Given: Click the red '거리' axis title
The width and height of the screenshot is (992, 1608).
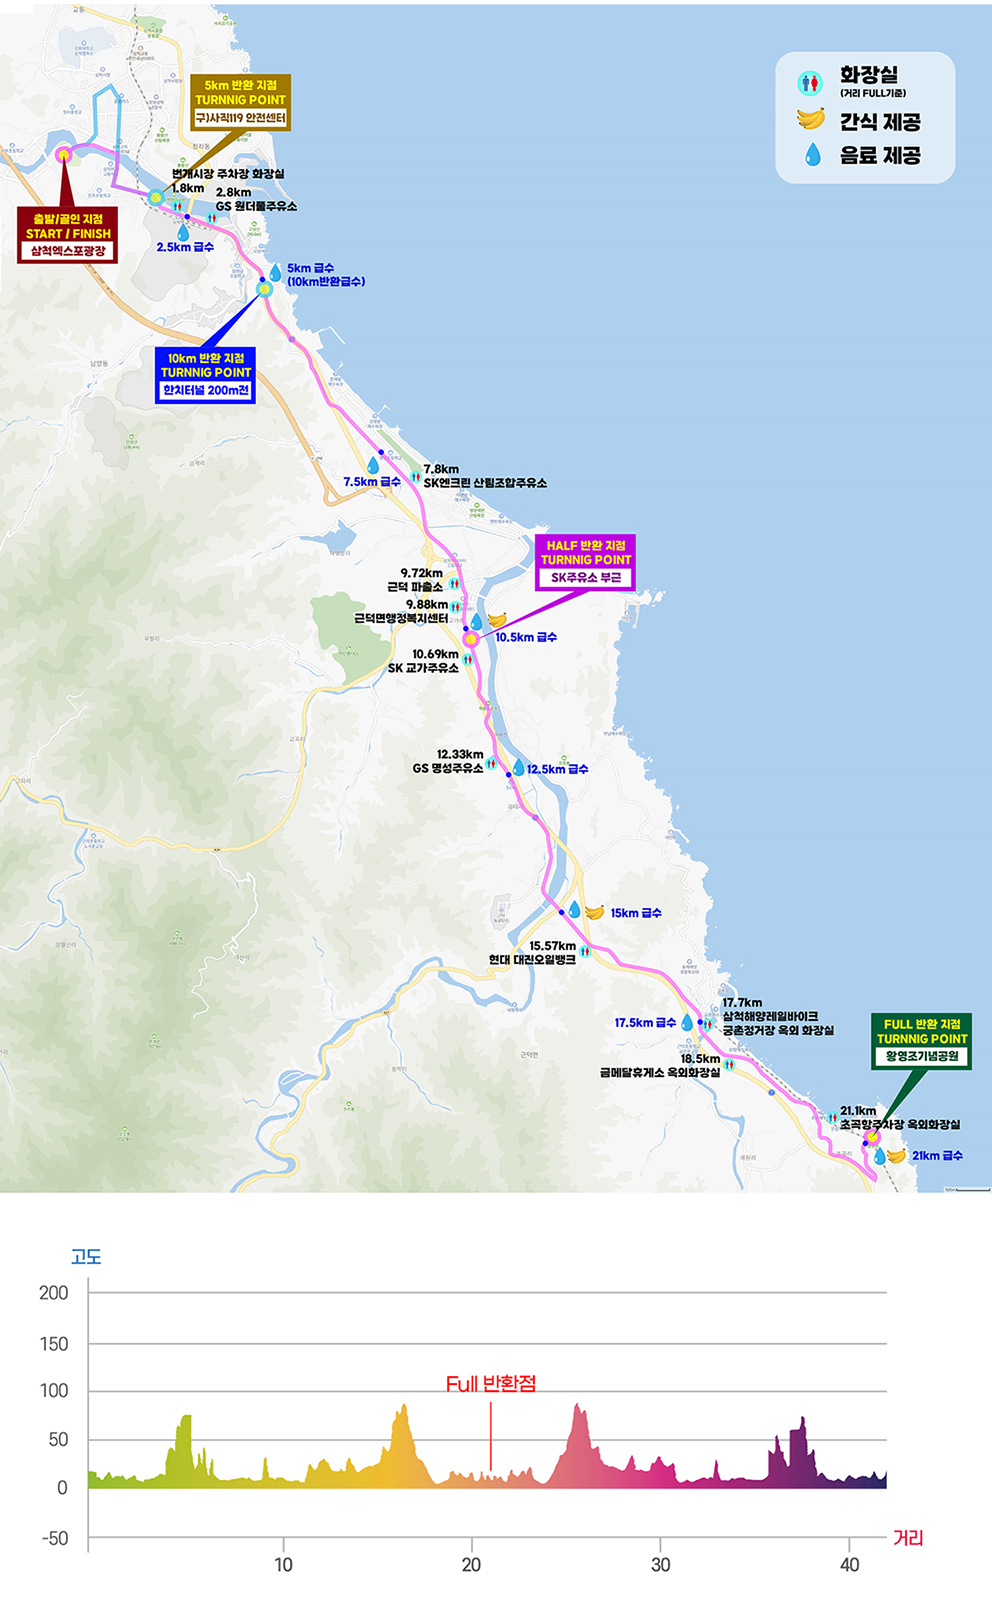Looking at the screenshot, I should tap(908, 1538).
